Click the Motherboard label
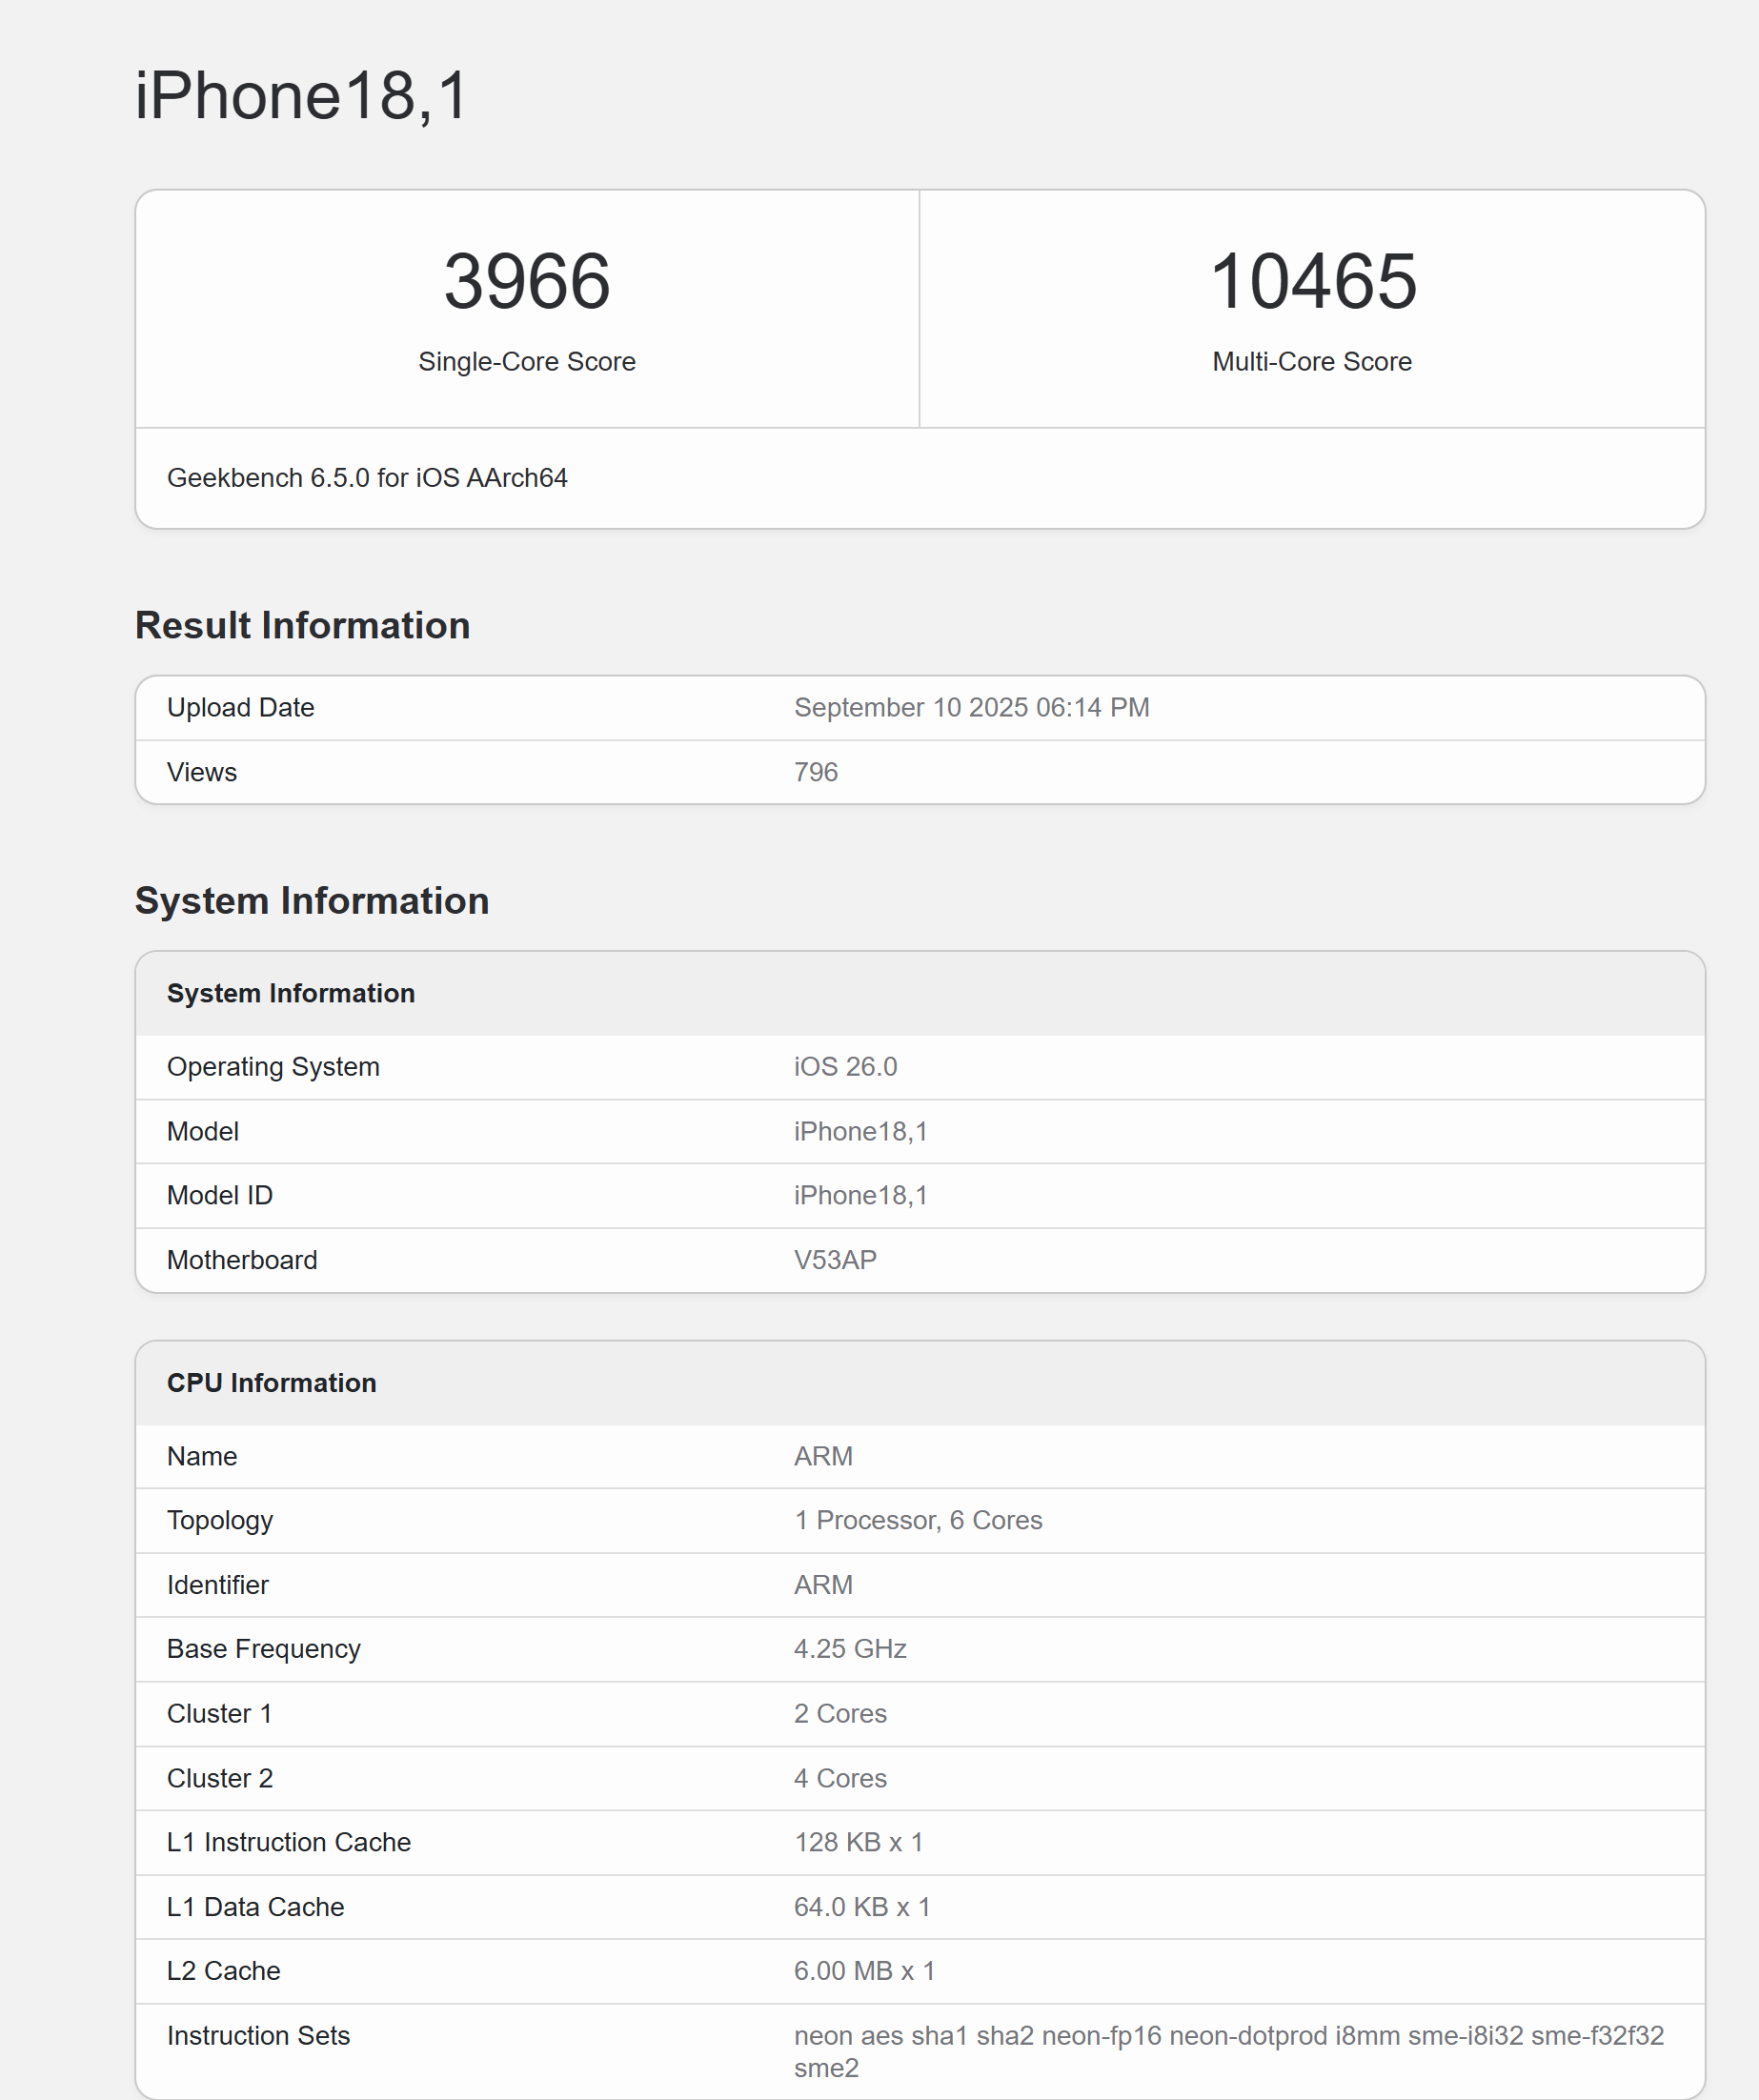 242,1260
